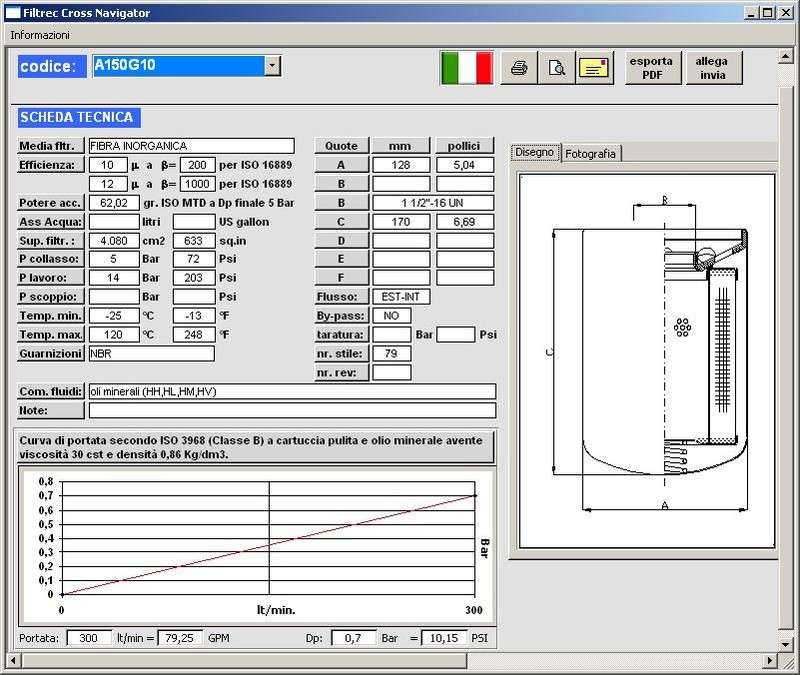The image size is (800, 675).
Task: Click the horizontal scrollbar right arrow
Action: 768,660
